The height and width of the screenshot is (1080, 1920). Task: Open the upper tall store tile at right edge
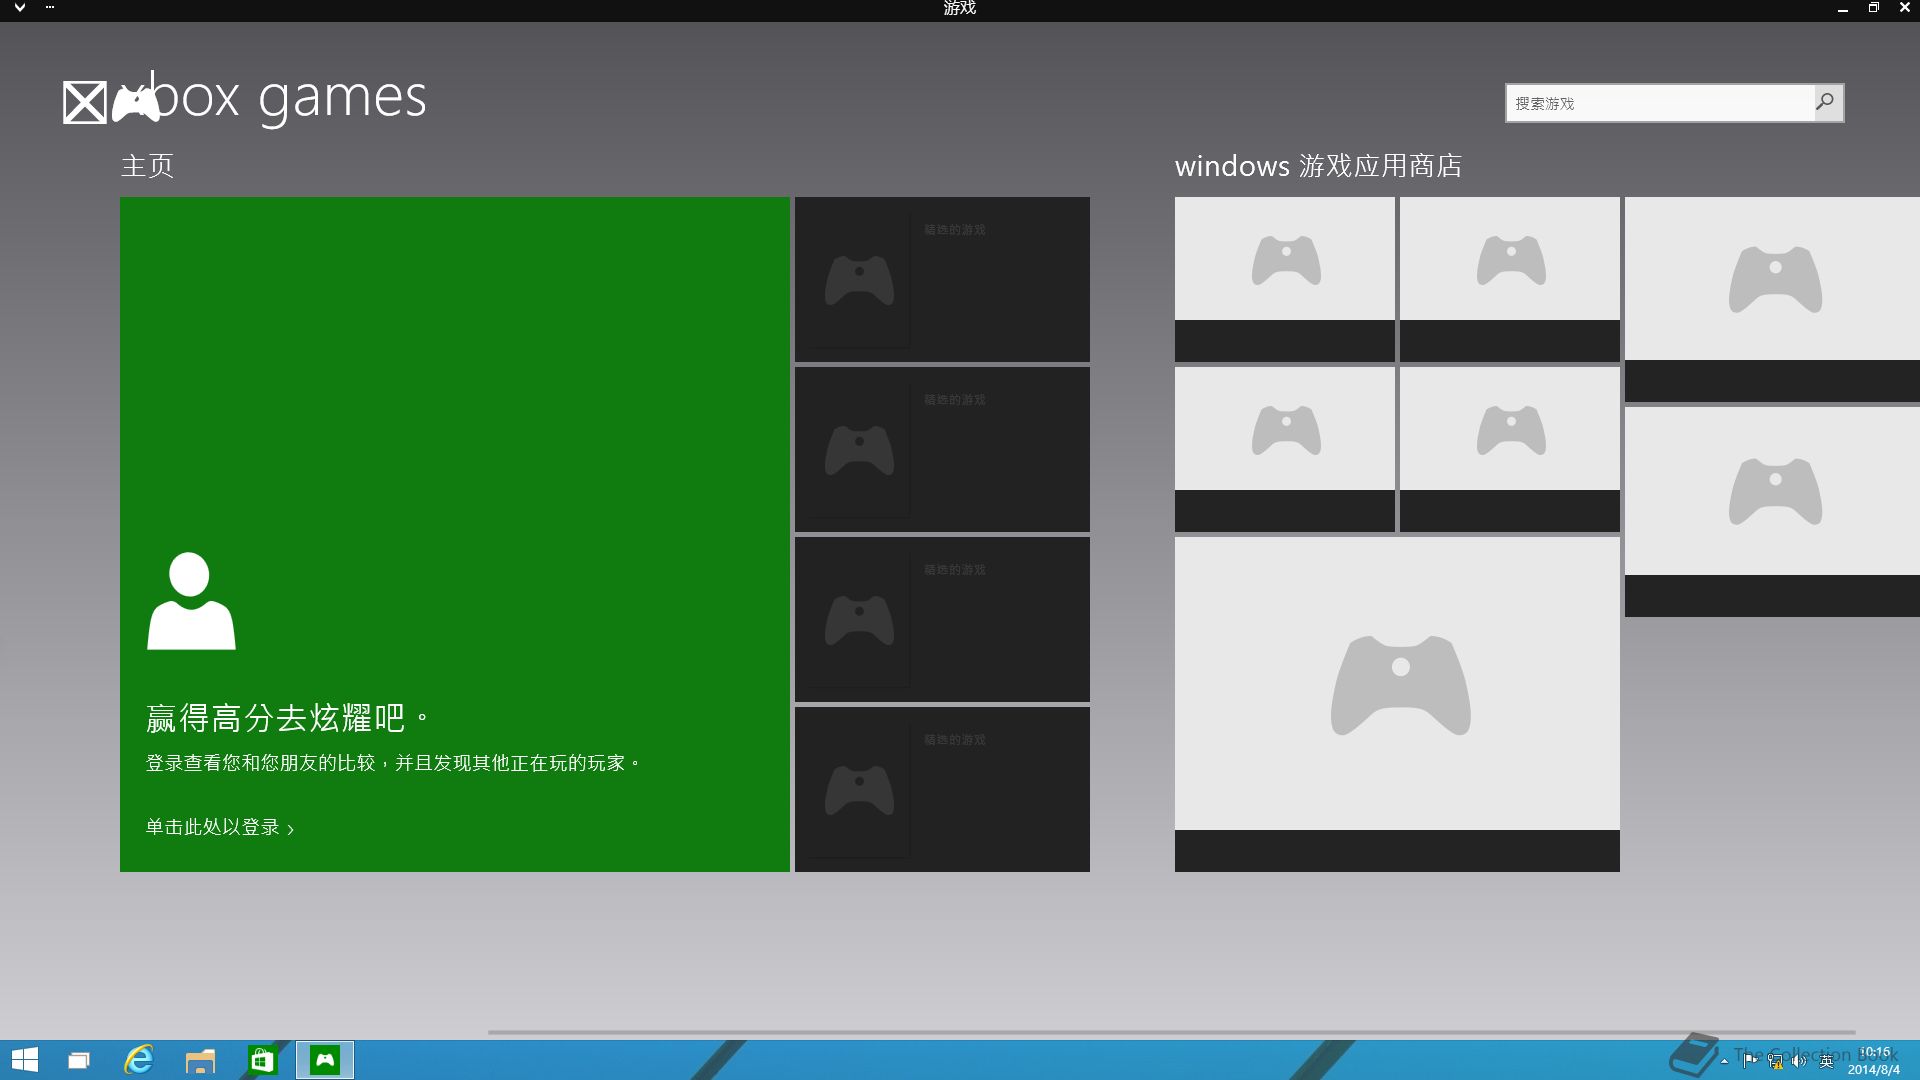pyautogui.click(x=1772, y=299)
